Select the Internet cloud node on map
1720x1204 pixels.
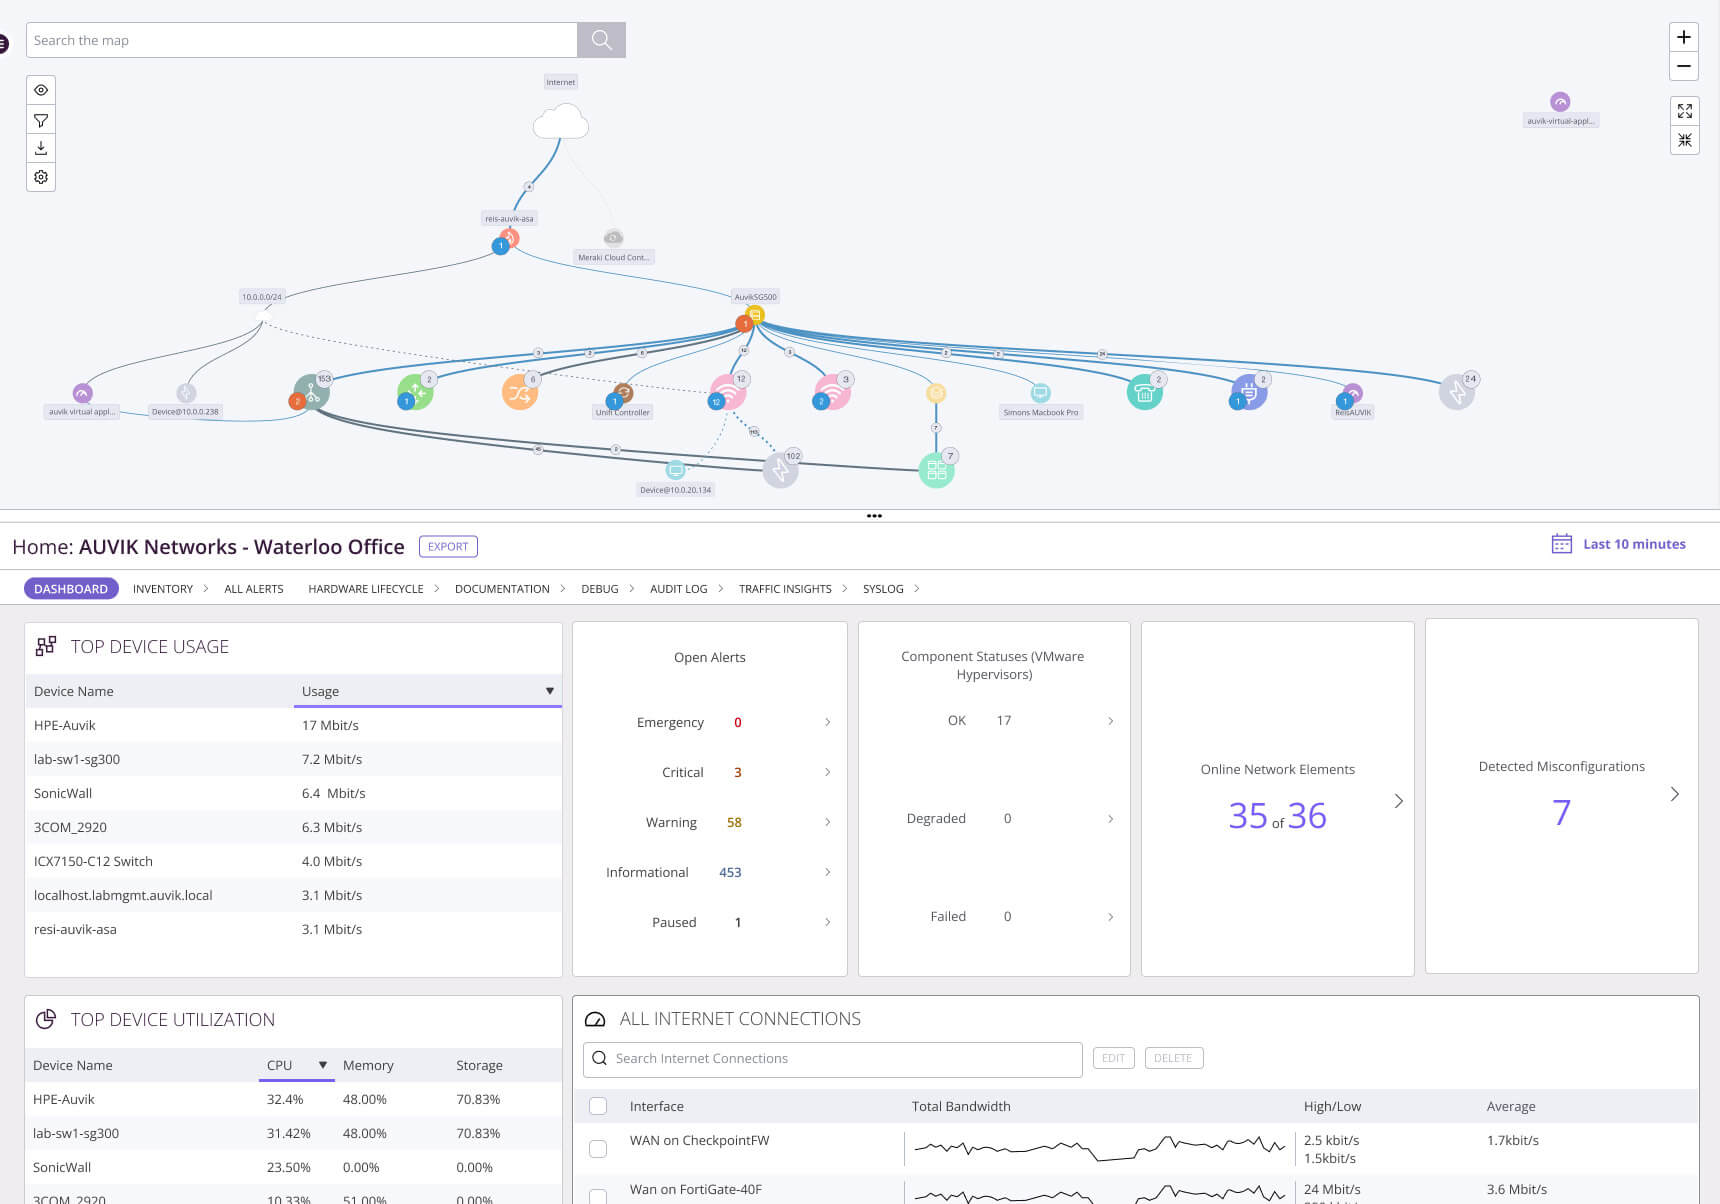(561, 122)
